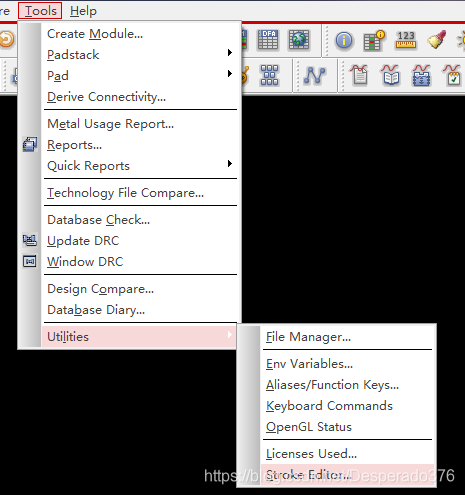Click the nine-square grid toolbar icon

point(269,75)
